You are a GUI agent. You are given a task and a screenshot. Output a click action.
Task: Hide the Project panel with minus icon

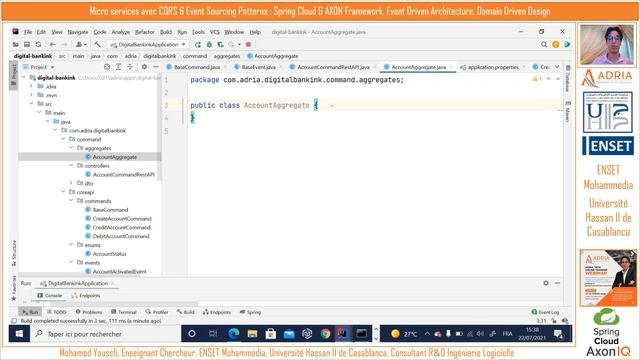click(156, 67)
